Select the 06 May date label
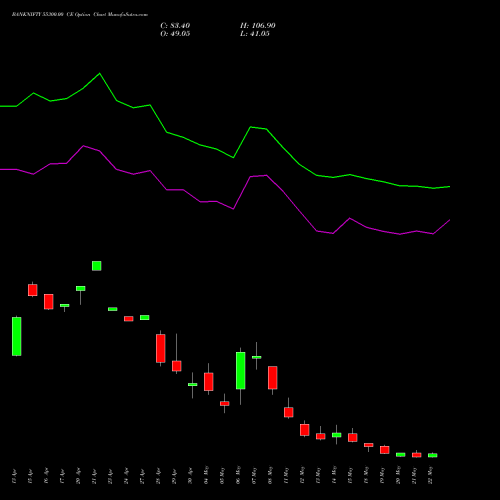Screen dimensions: 500x500 pos(238,475)
